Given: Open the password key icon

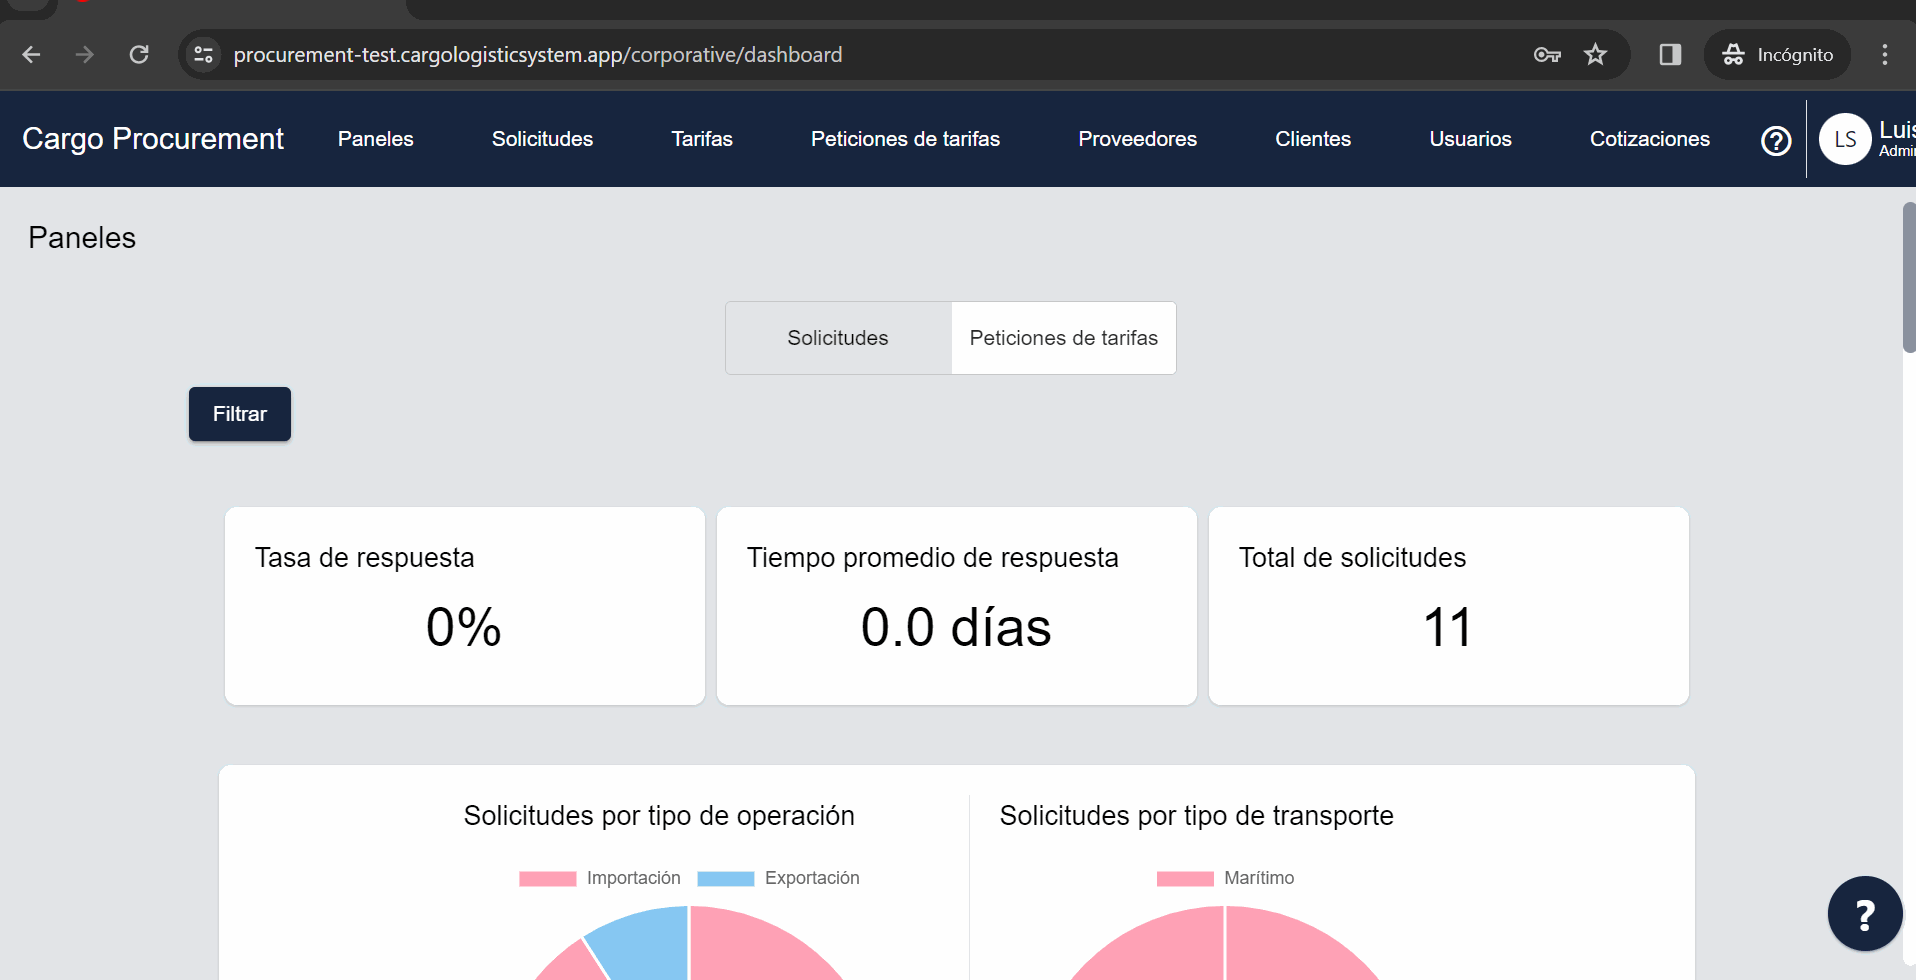Looking at the screenshot, I should (1546, 55).
